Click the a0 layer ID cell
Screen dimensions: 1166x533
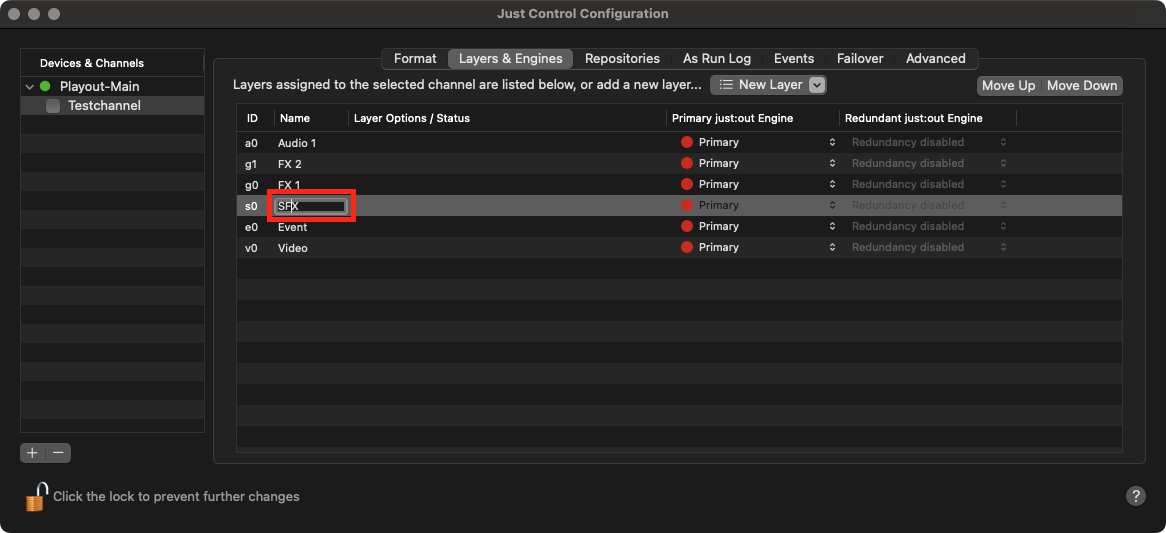251,143
